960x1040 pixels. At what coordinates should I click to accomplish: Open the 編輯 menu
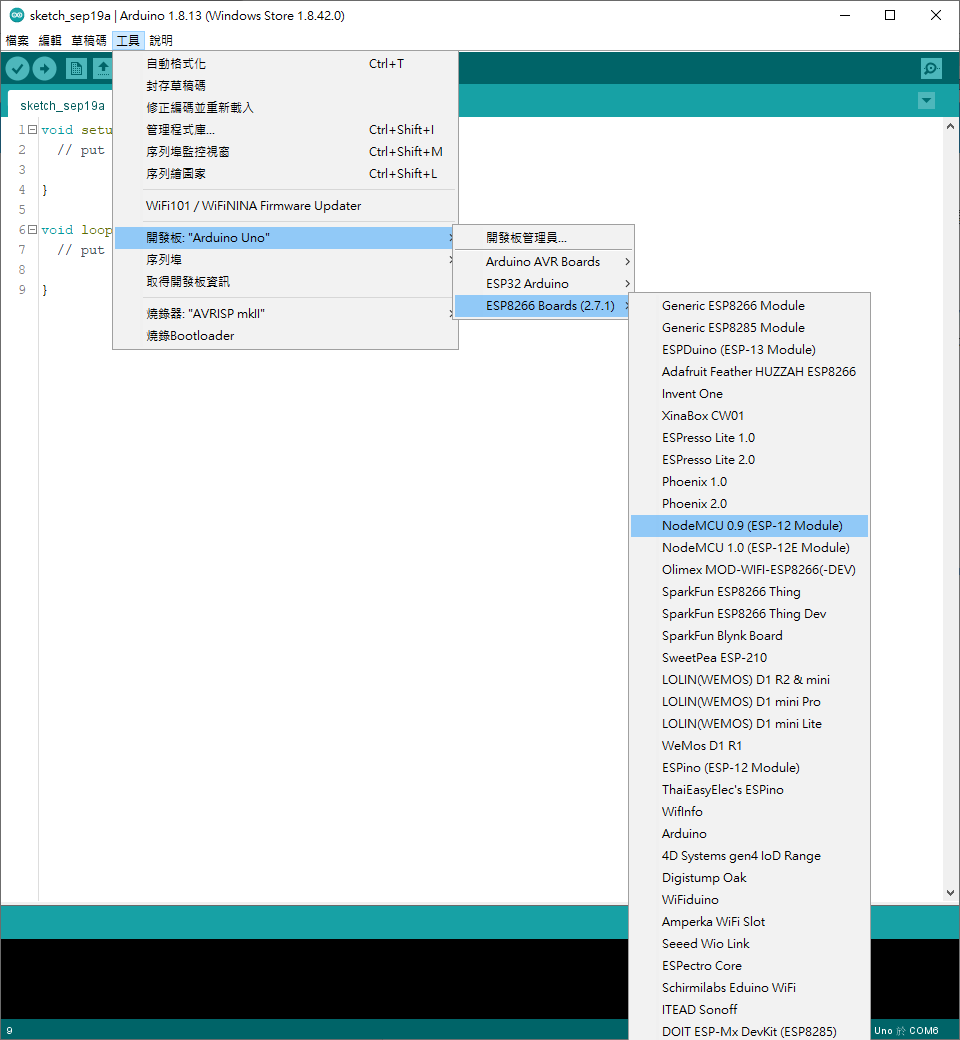pos(50,40)
